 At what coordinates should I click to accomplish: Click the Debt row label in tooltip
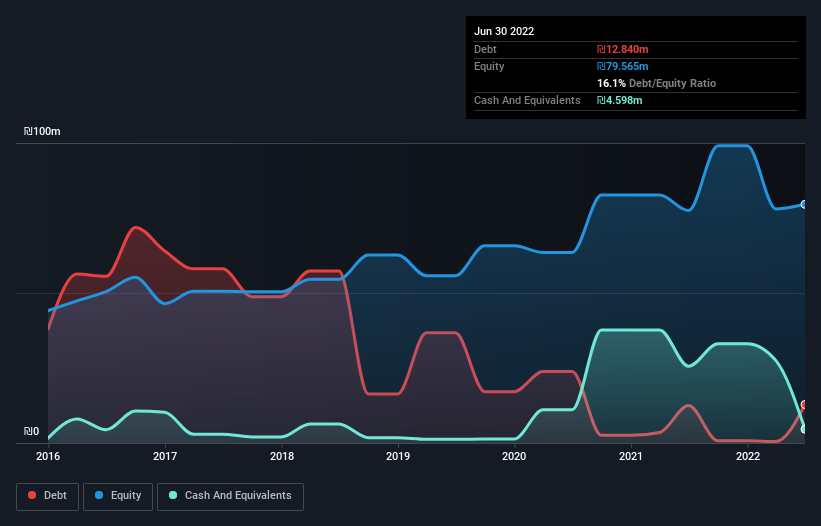click(485, 49)
